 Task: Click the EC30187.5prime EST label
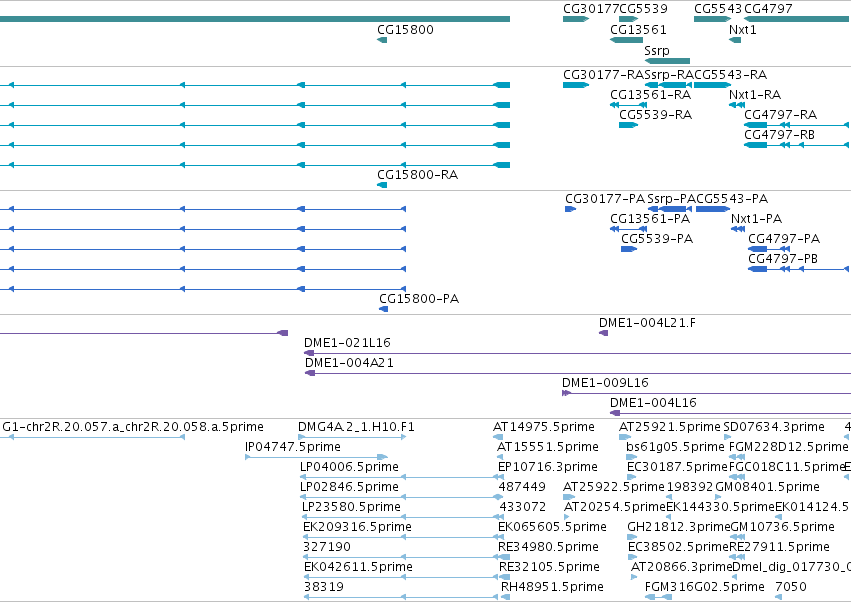point(677,467)
